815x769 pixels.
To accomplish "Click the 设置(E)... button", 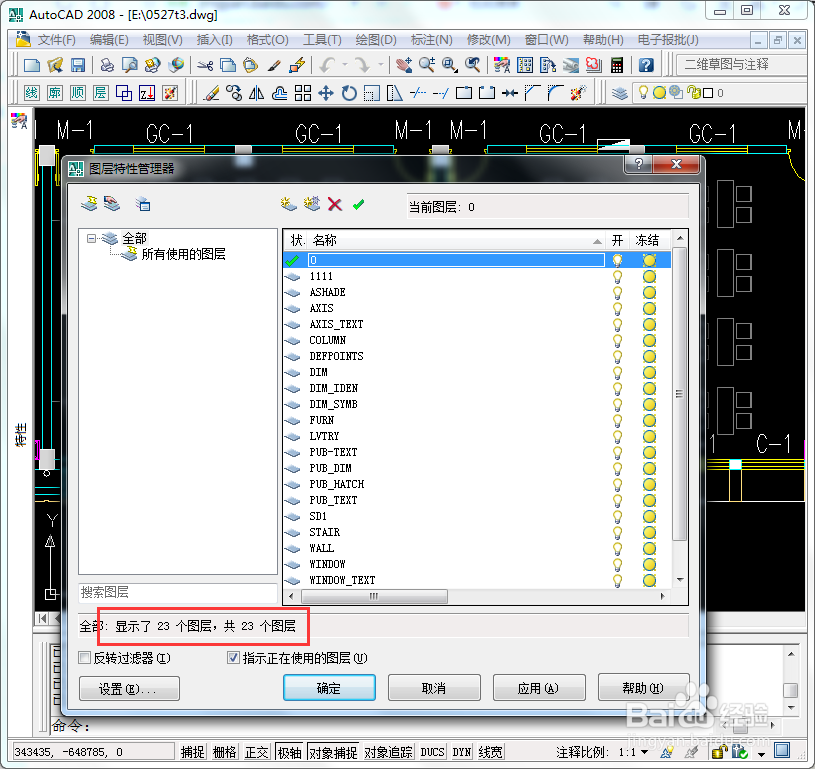I will point(129,688).
